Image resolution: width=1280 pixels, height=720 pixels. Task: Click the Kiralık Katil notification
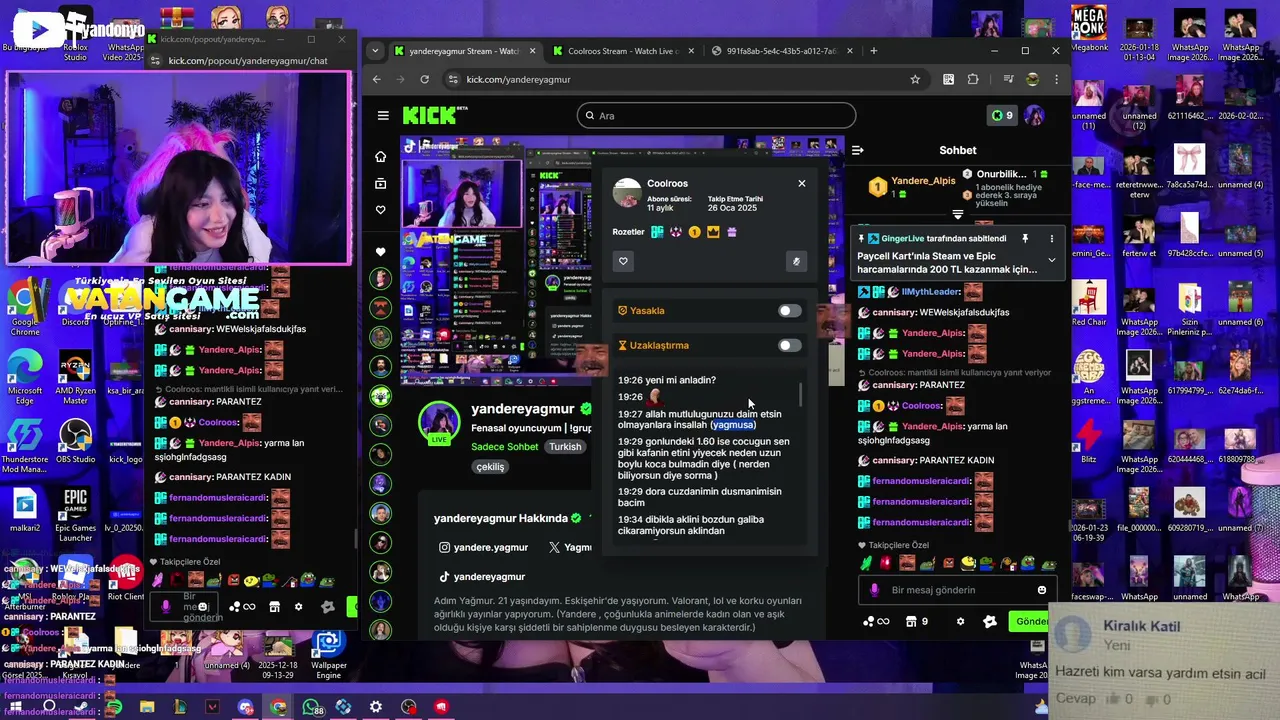click(1165, 661)
